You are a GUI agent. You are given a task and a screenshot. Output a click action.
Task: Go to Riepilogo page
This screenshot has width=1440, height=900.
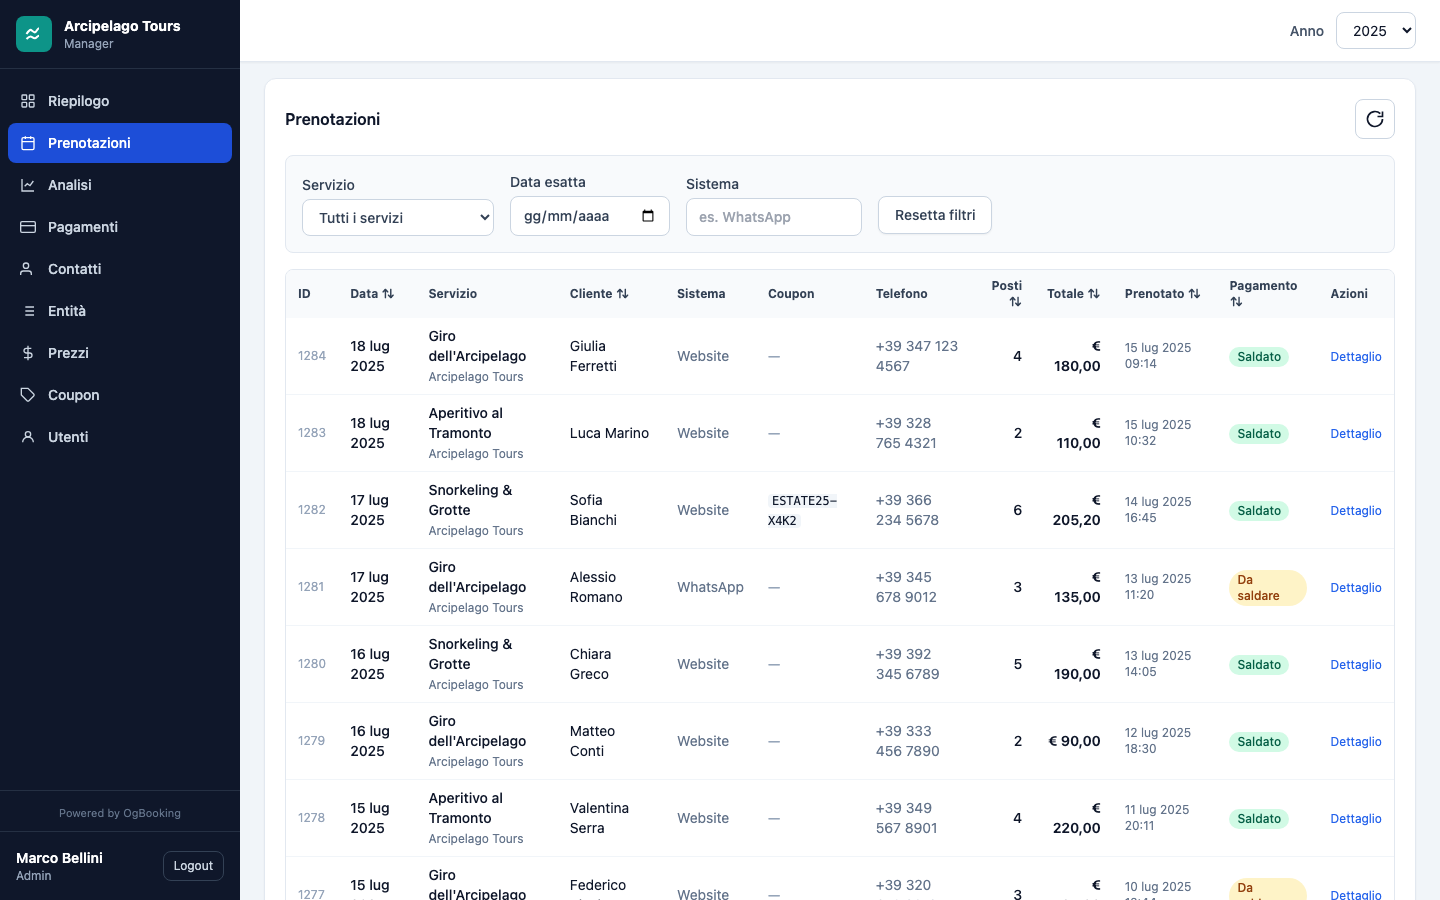click(x=120, y=101)
